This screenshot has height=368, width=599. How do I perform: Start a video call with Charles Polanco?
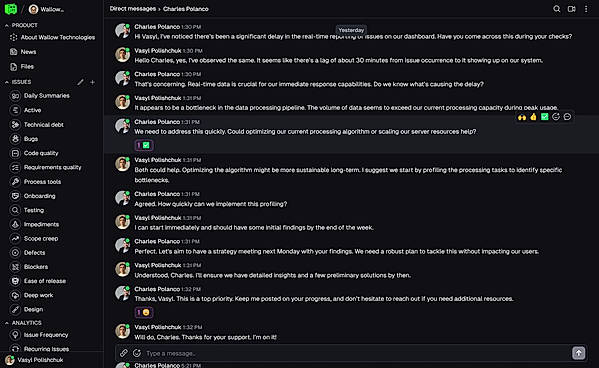(x=571, y=9)
